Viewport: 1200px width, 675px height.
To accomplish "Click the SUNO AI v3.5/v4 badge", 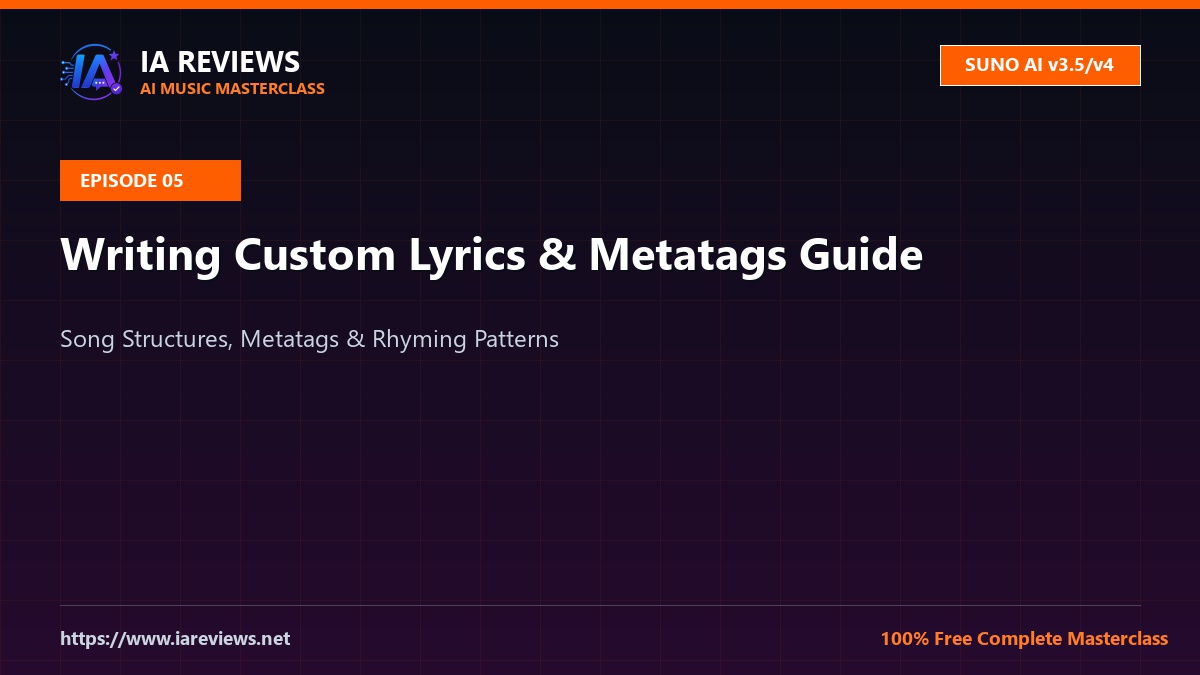I will pos(1040,66).
